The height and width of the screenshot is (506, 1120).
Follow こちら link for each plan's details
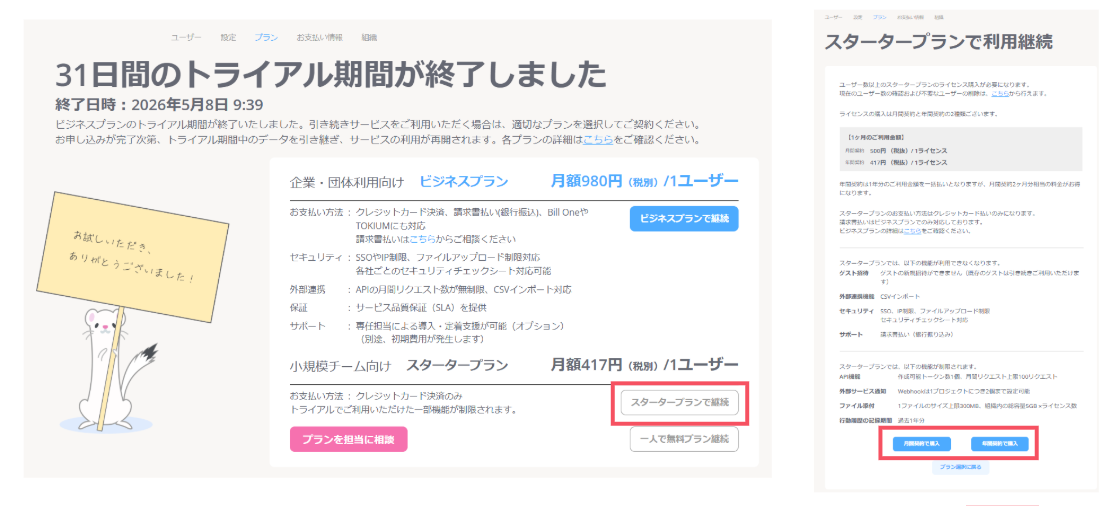[x=598, y=139]
